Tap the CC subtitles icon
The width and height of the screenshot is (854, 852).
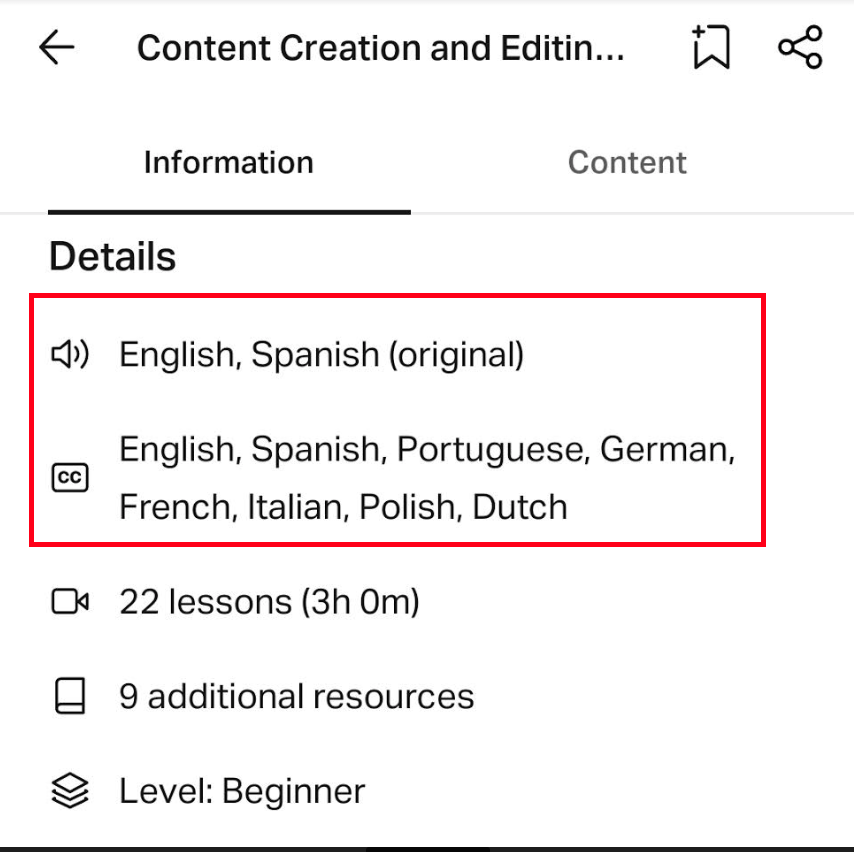pyautogui.click(x=70, y=477)
